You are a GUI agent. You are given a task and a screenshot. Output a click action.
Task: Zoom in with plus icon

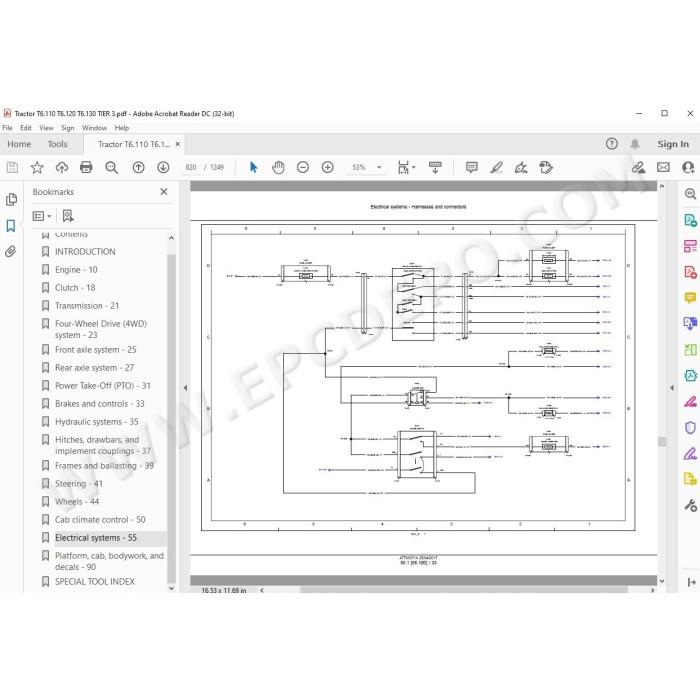pyautogui.click(x=328, y=167)
